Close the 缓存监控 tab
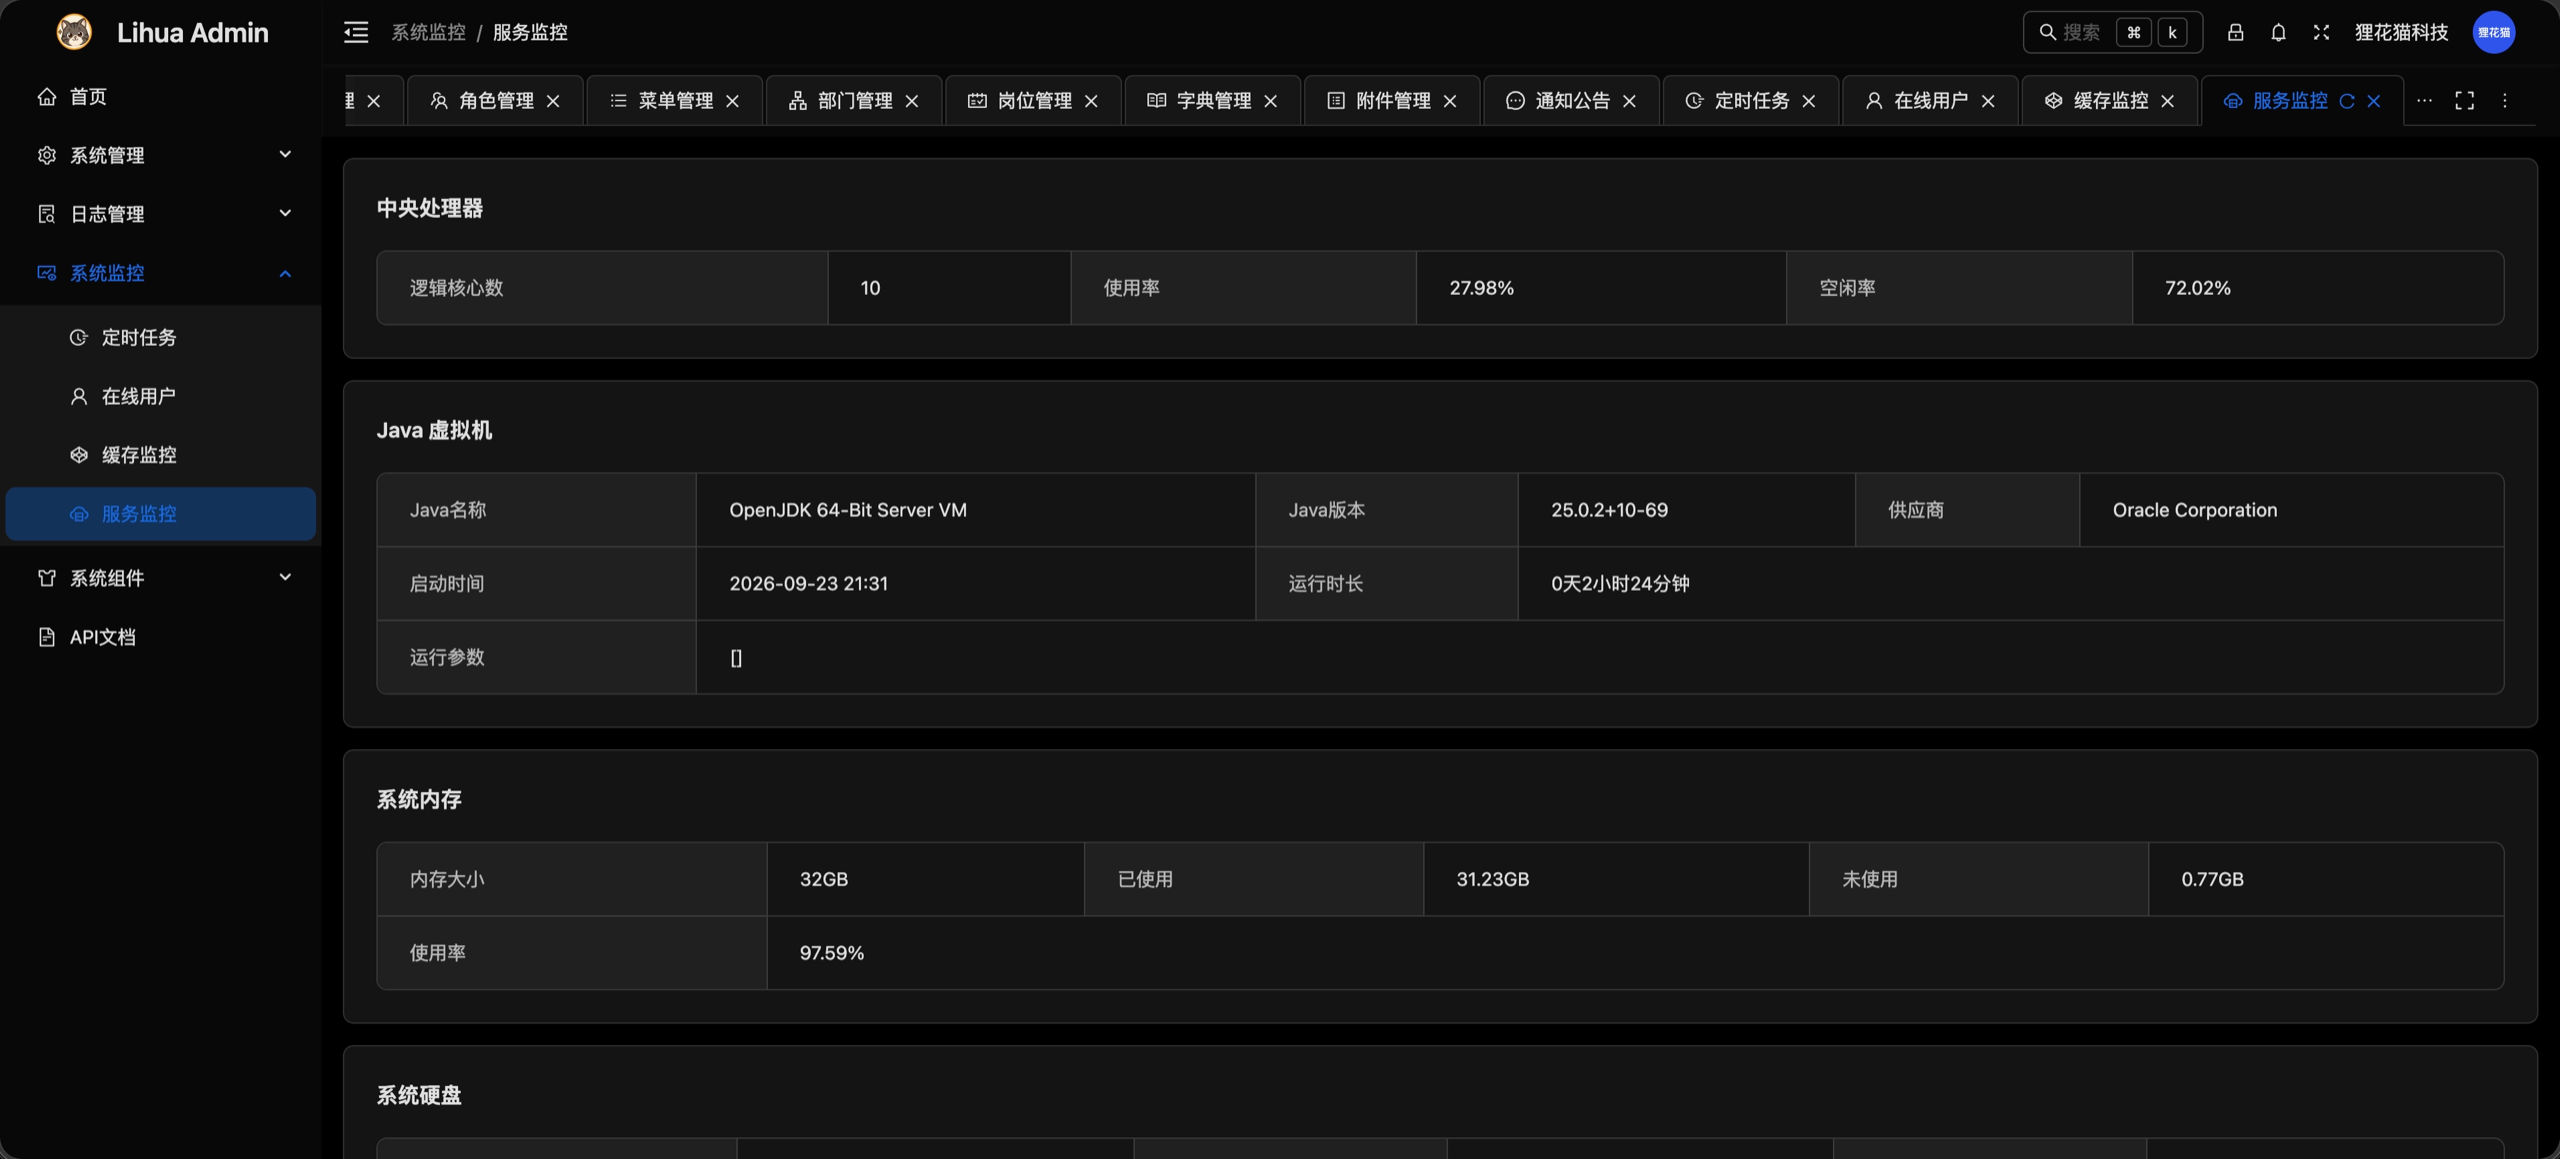2560x1159 pixels. 2168,101
